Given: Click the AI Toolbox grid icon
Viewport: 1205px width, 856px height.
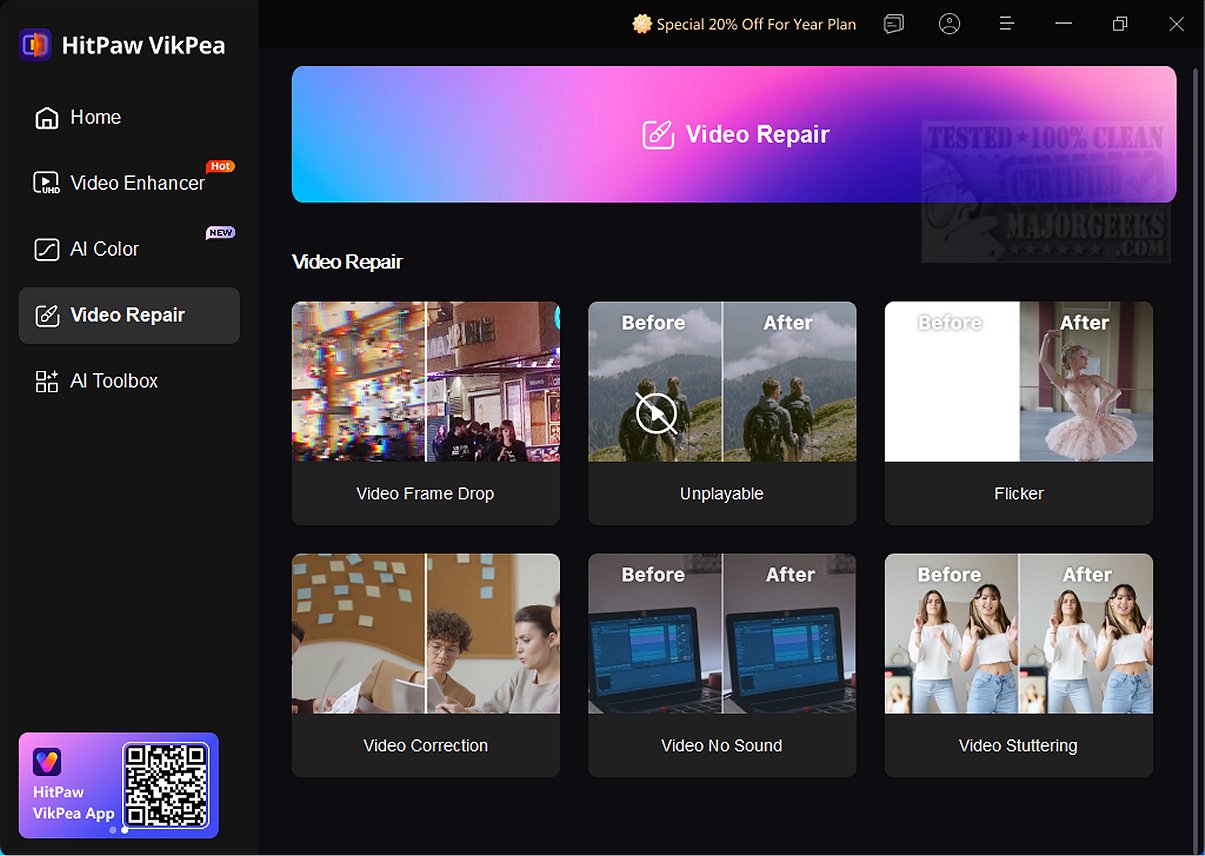Looking at the screenshot, I should (47, 381).
